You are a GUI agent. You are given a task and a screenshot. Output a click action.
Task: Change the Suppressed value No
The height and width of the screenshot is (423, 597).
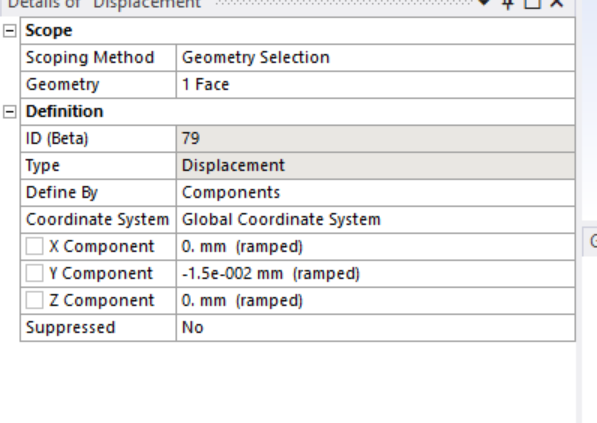(x=375, y=328)
